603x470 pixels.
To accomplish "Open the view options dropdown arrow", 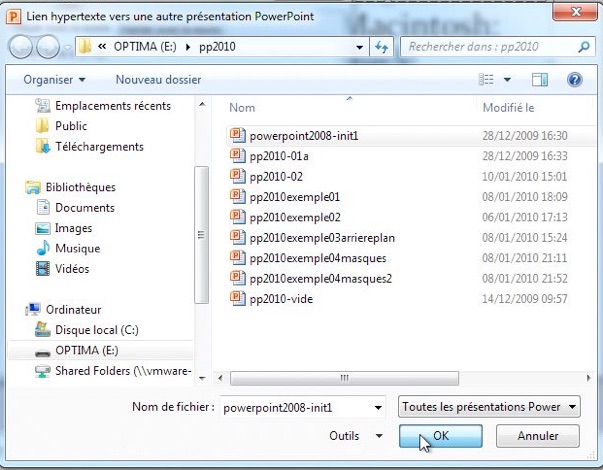I will click(x=507, y=80).
